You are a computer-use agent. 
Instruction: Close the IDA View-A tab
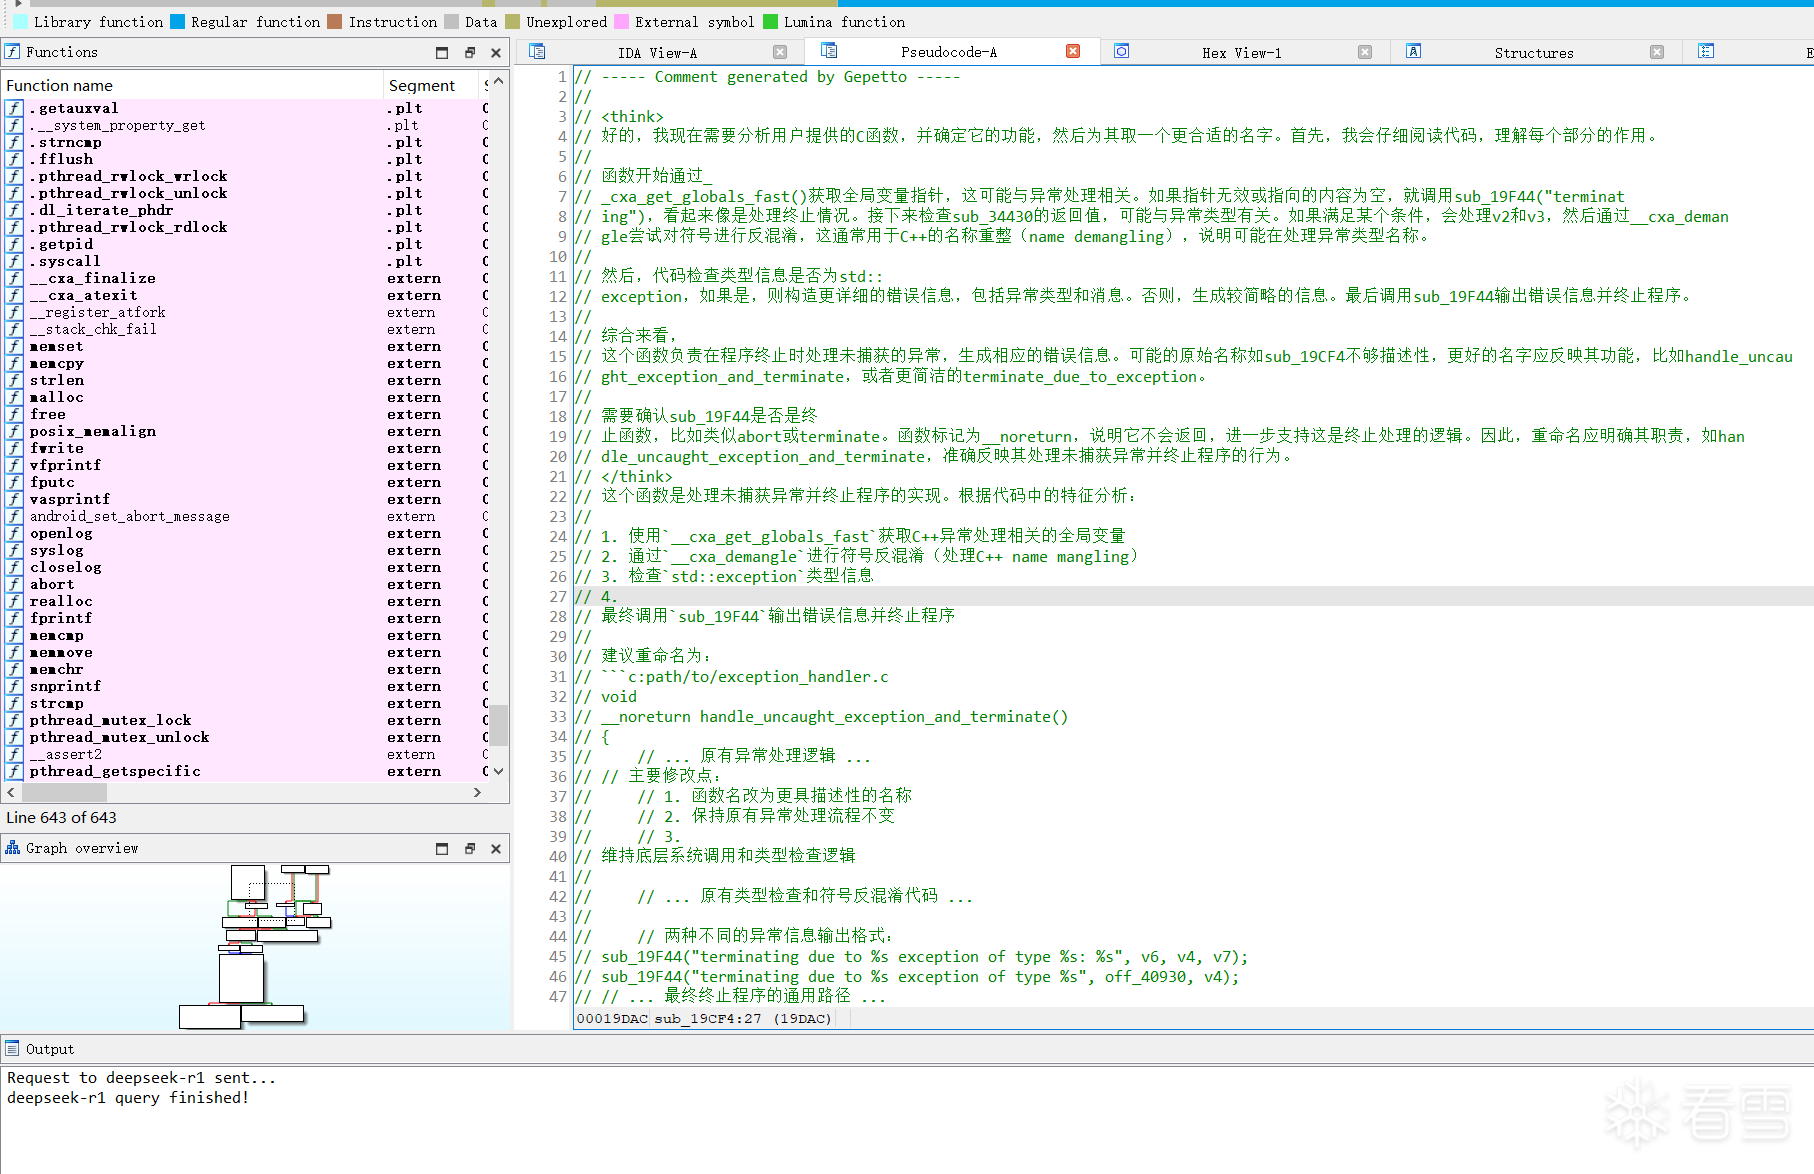tap(780, 52)
